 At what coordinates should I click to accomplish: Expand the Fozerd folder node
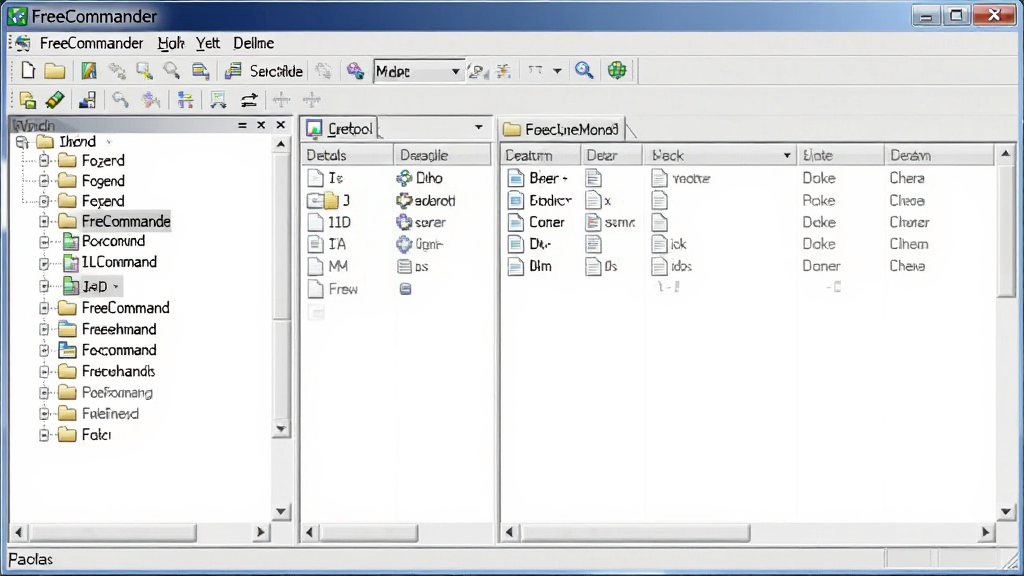click(x=44, y=161)
